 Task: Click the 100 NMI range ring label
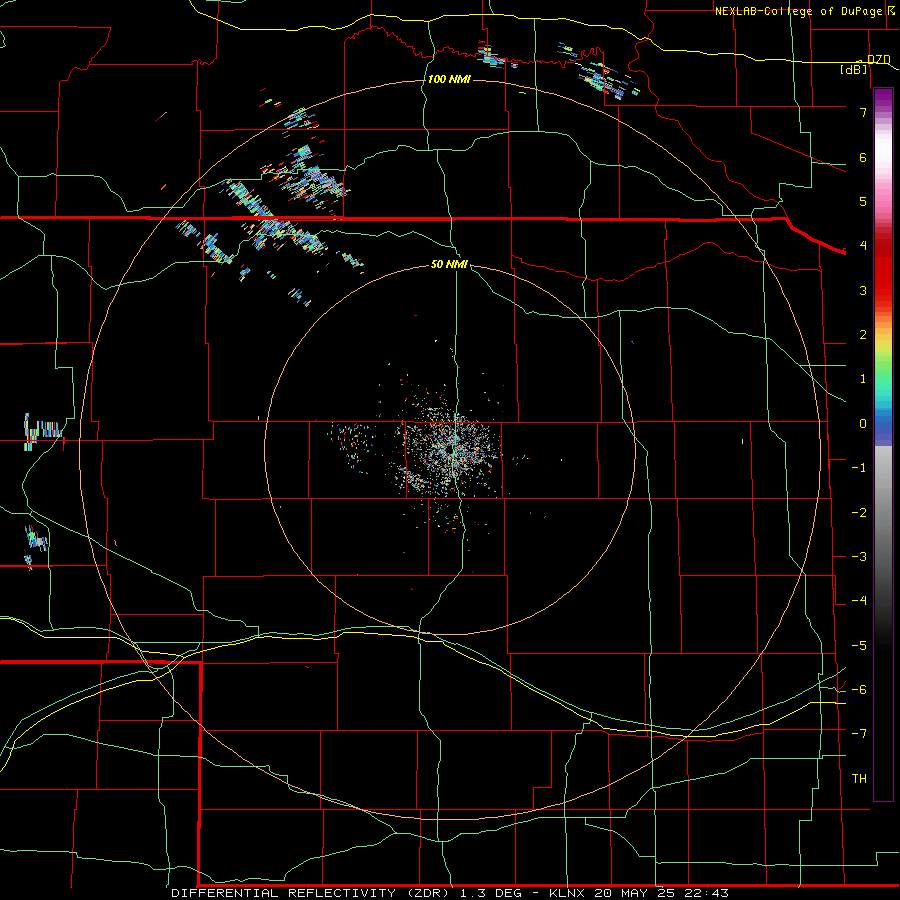[449, 79]
